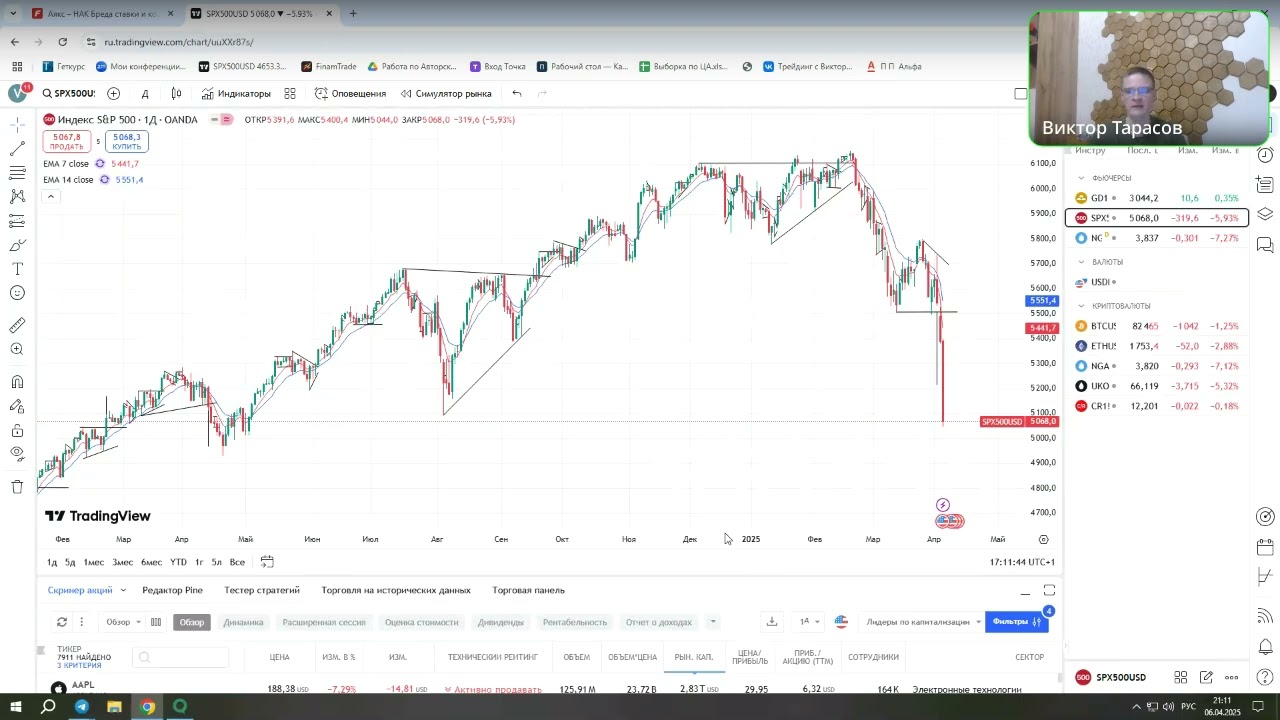This screenshot has height=720, width=1280.
Task: Click the КУПИТЬ 5068,3 buy button
Action: (x=127, y=141)
